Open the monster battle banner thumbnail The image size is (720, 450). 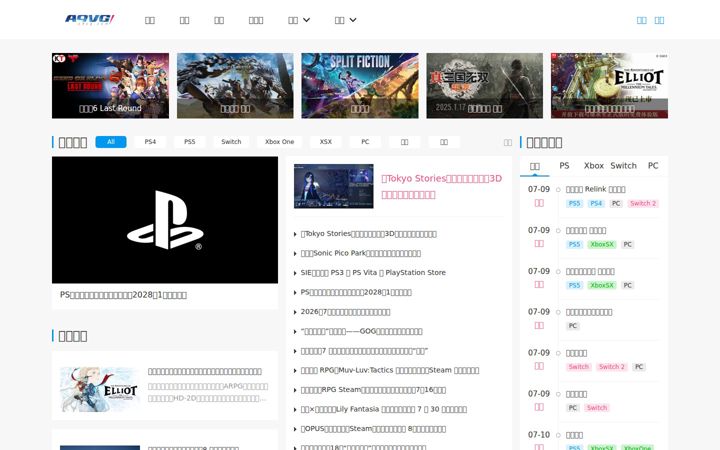click(235, 85)
